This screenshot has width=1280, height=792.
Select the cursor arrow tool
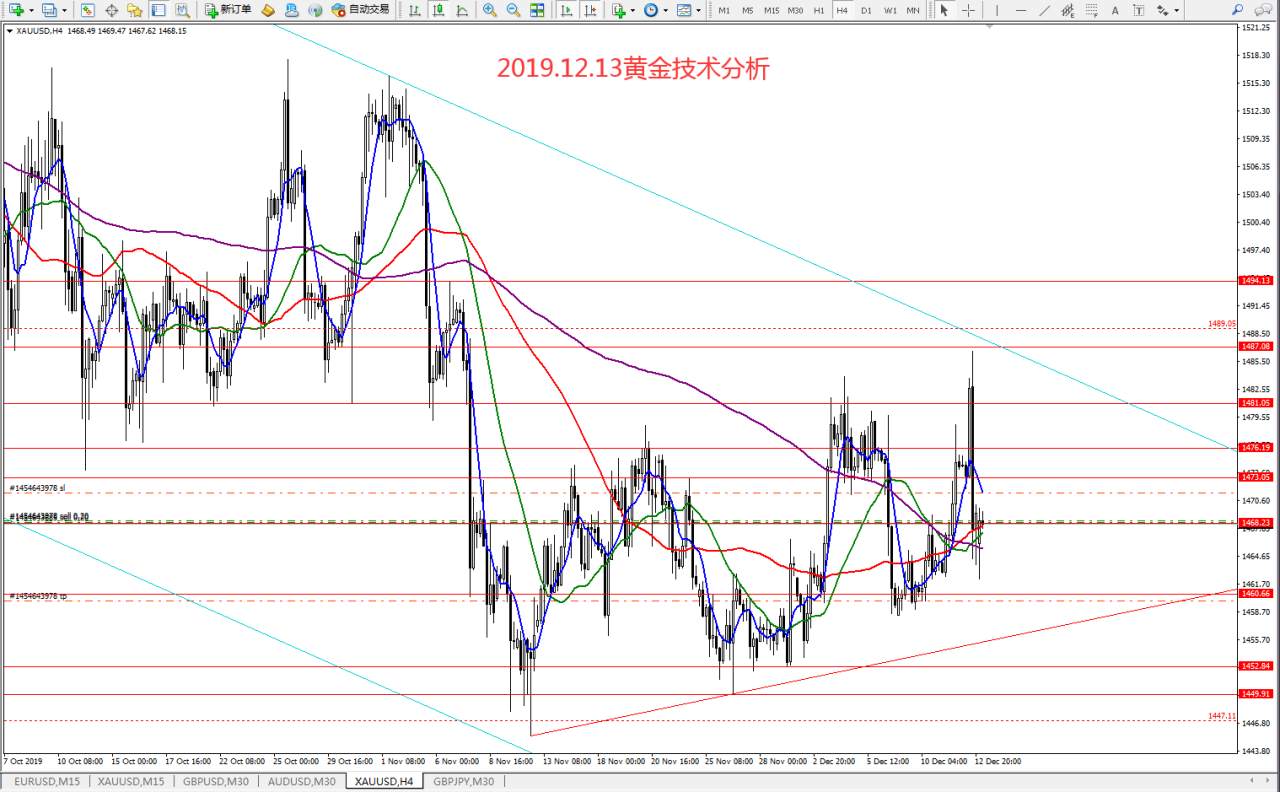944,10
